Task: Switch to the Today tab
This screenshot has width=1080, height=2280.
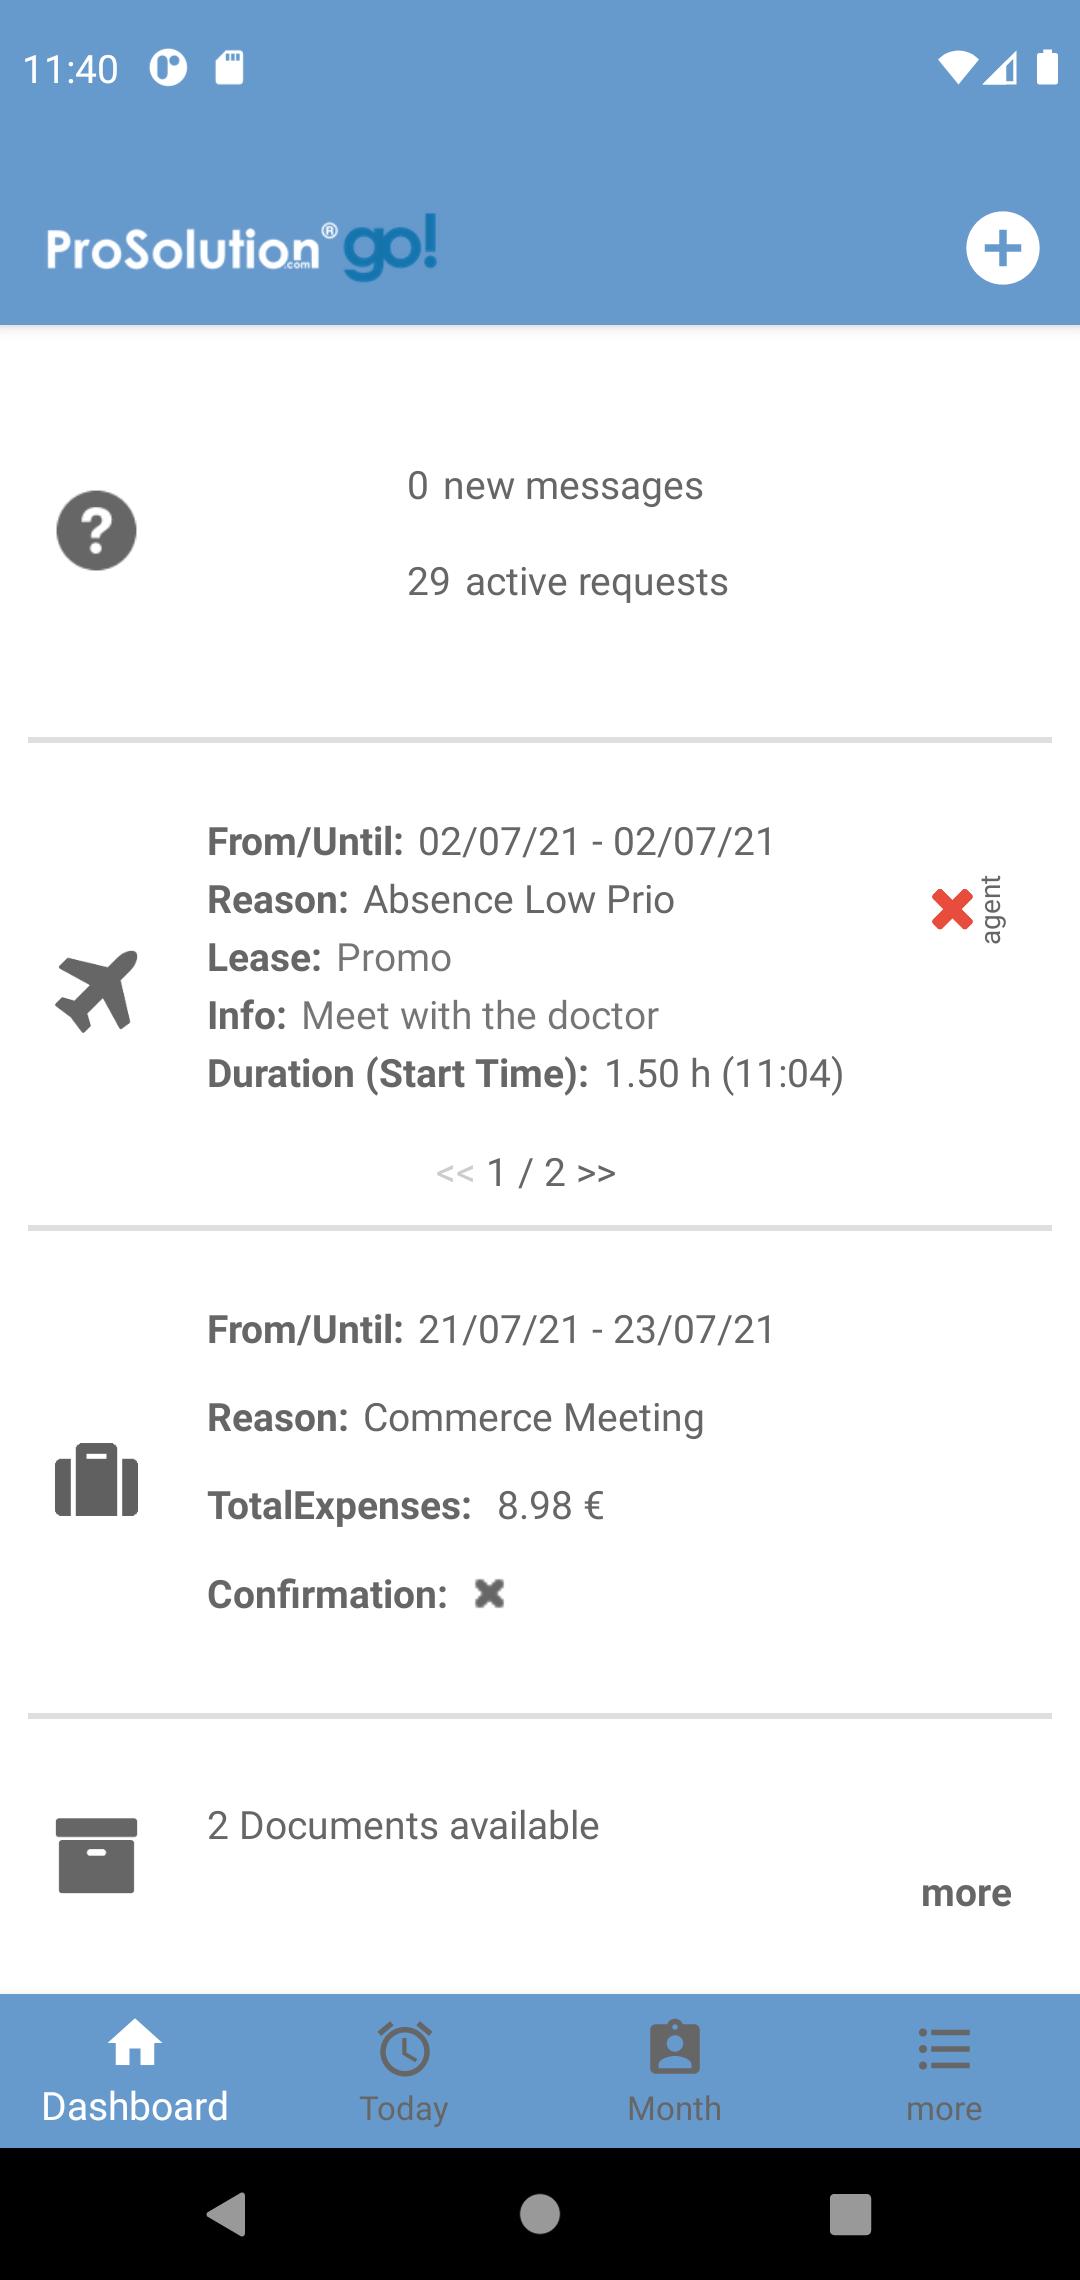Action: pyautogui.click(x=404, y=2072)
